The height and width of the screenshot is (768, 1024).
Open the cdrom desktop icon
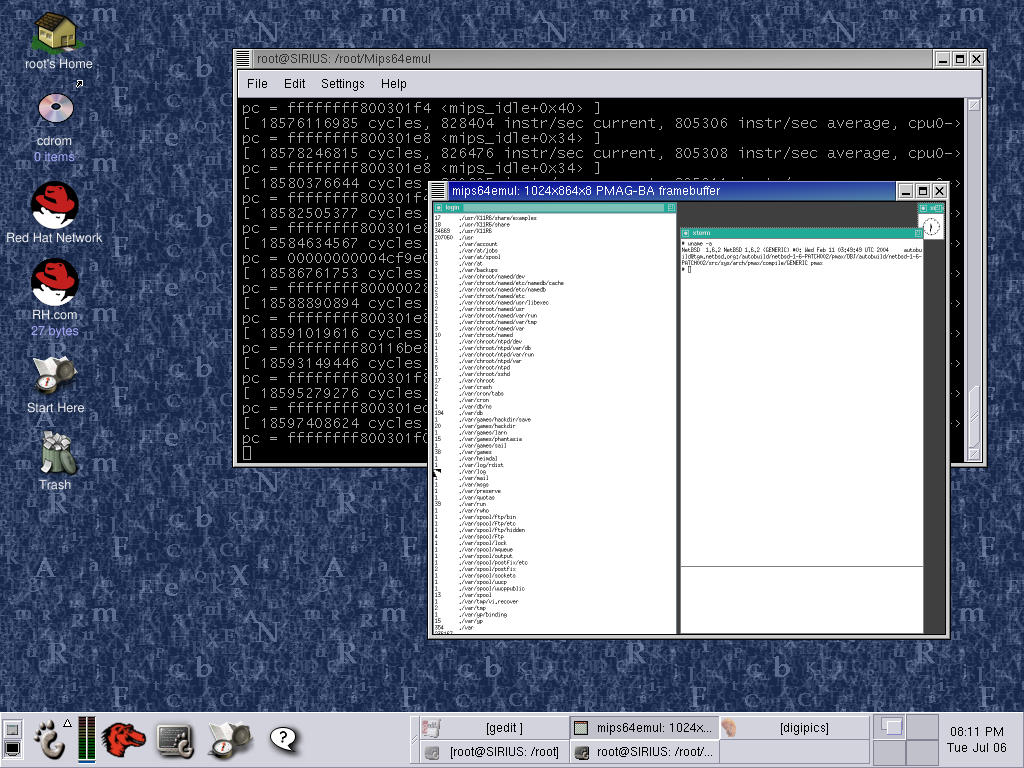(x=55, y=110)
